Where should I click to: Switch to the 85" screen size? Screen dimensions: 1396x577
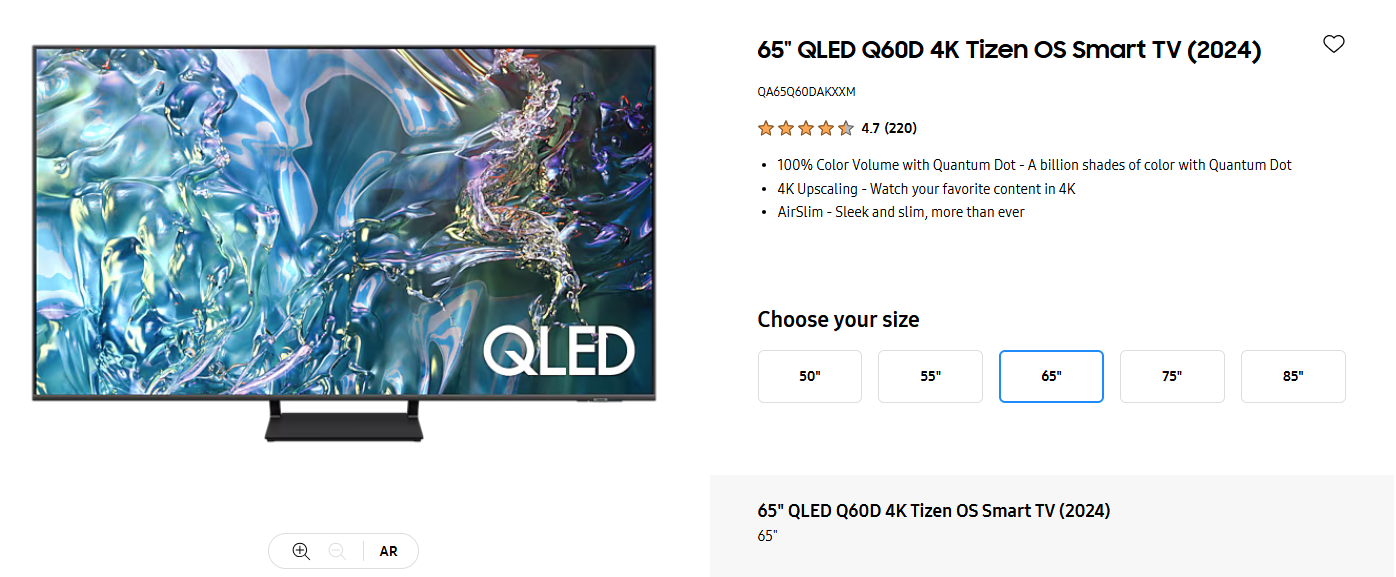tap(1293, 377)
